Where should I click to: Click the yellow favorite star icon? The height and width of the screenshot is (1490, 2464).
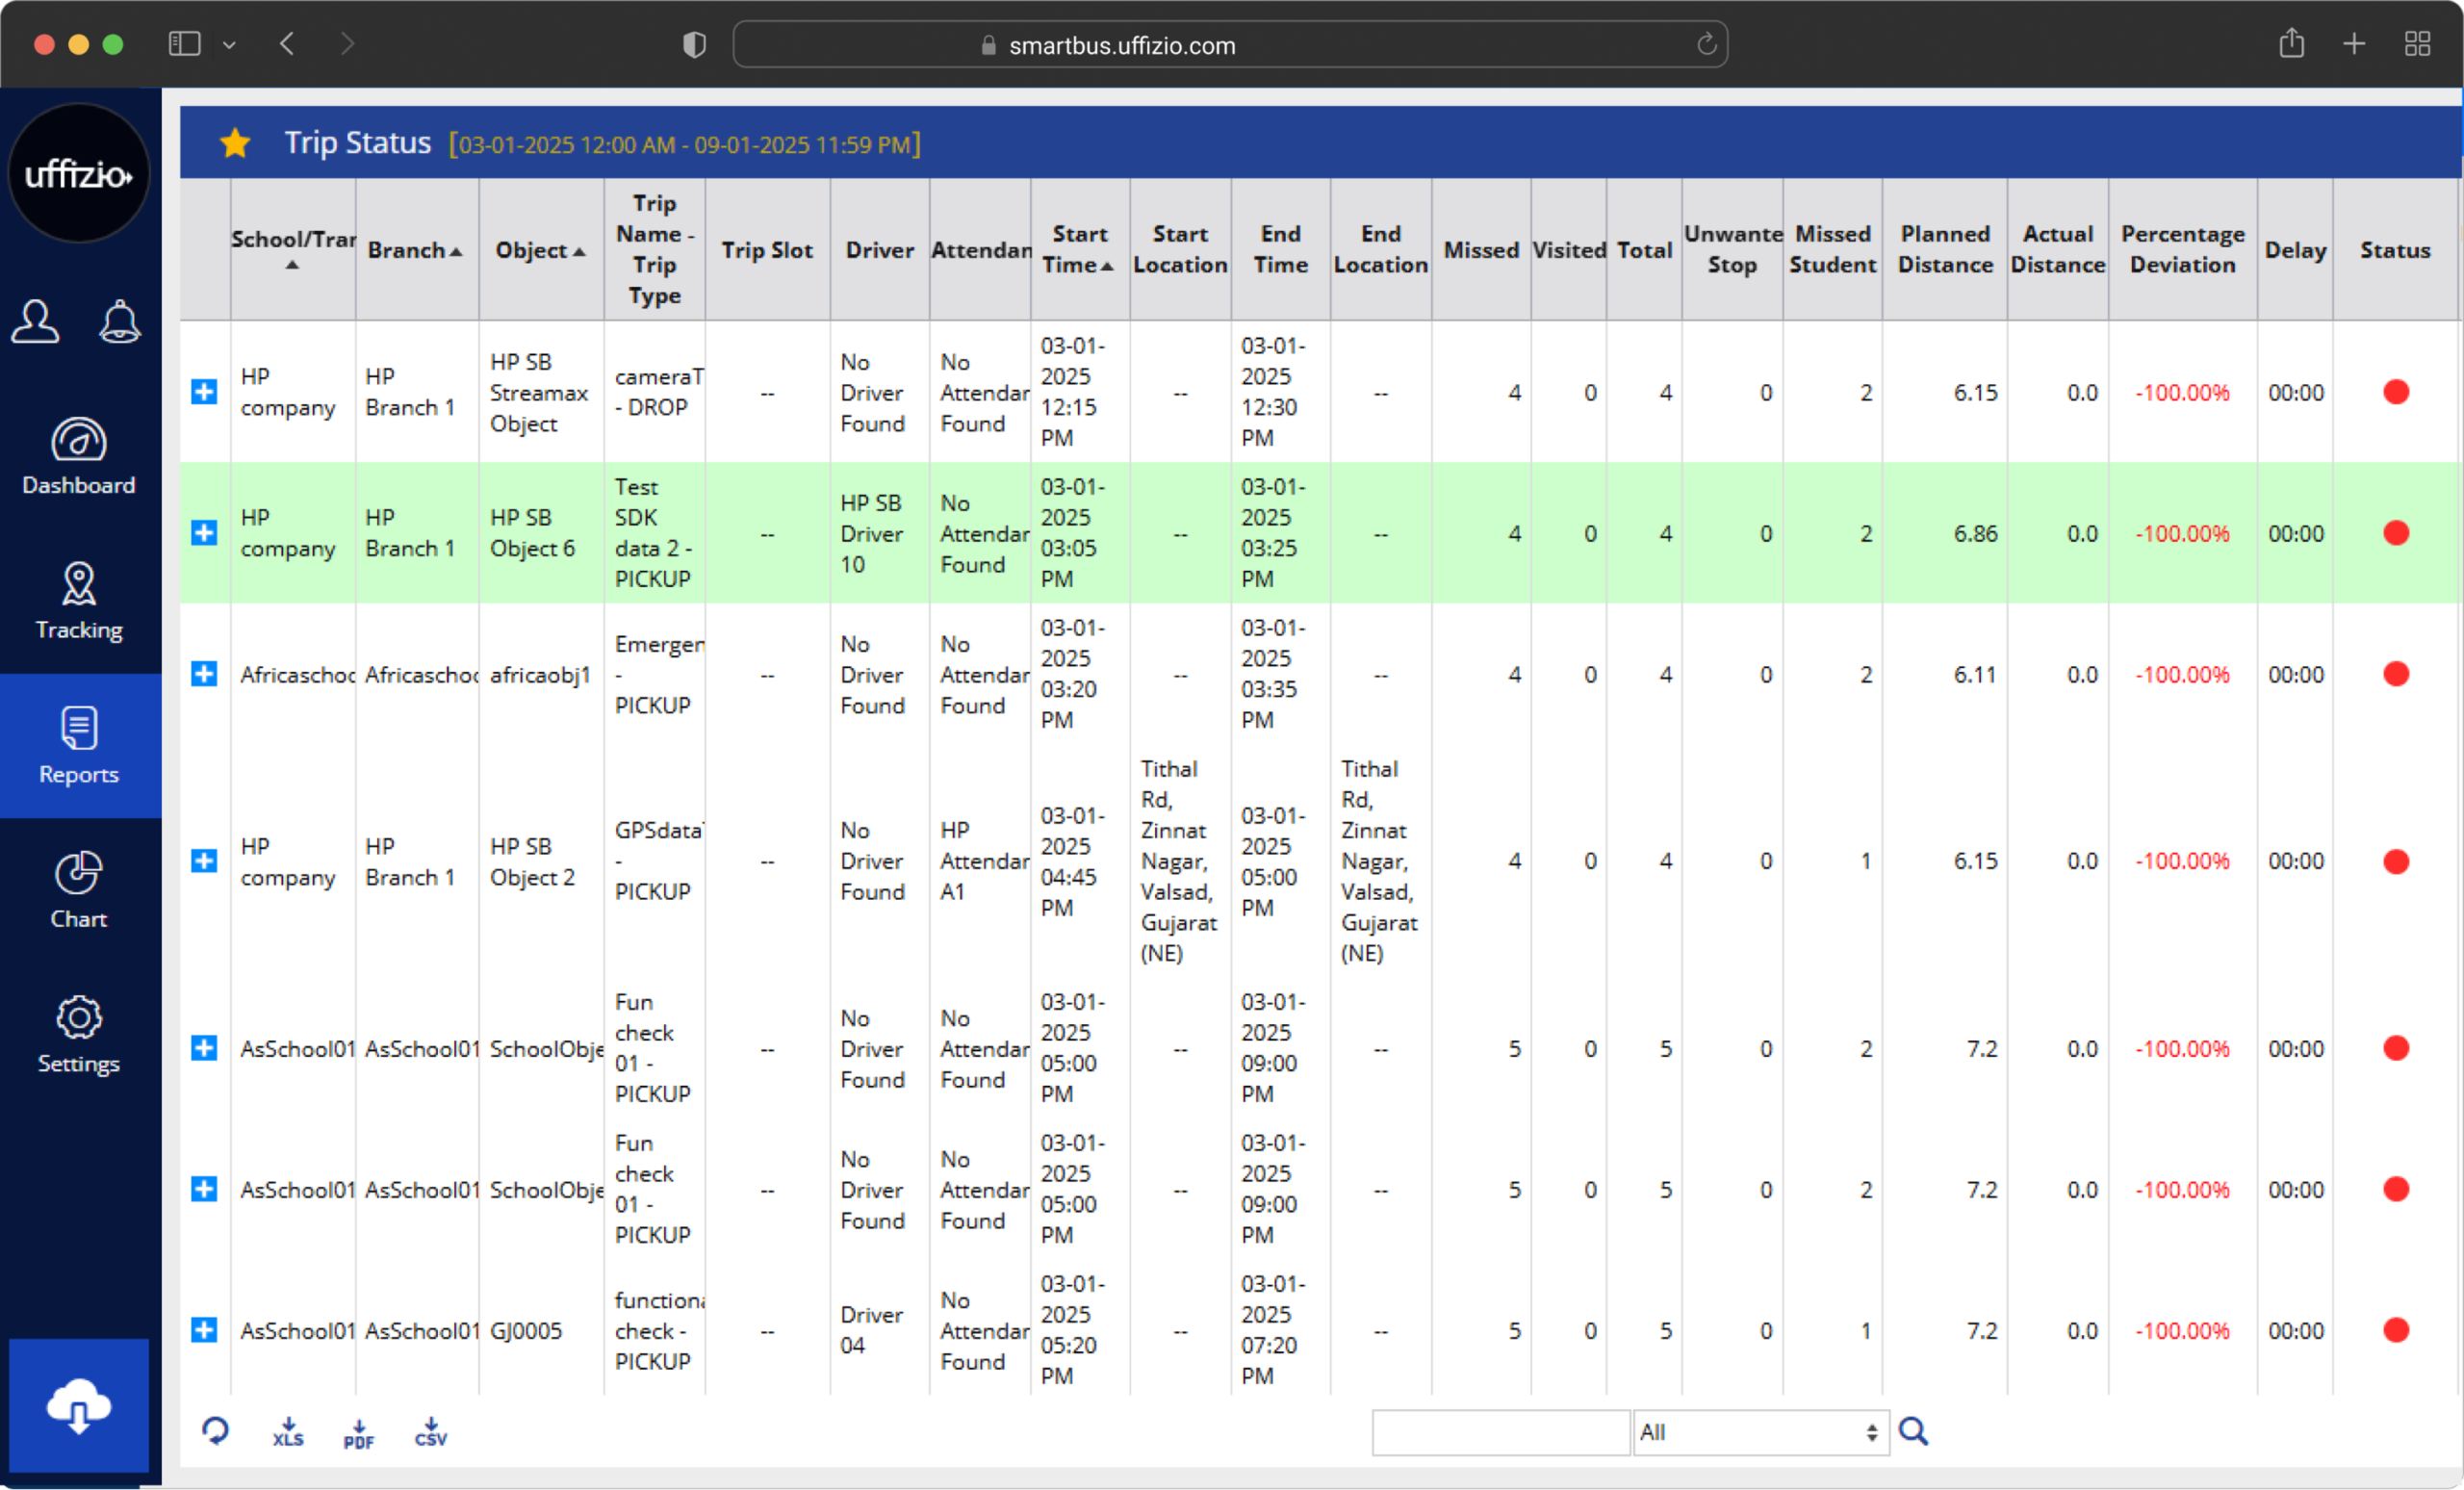tap(235, 143)
